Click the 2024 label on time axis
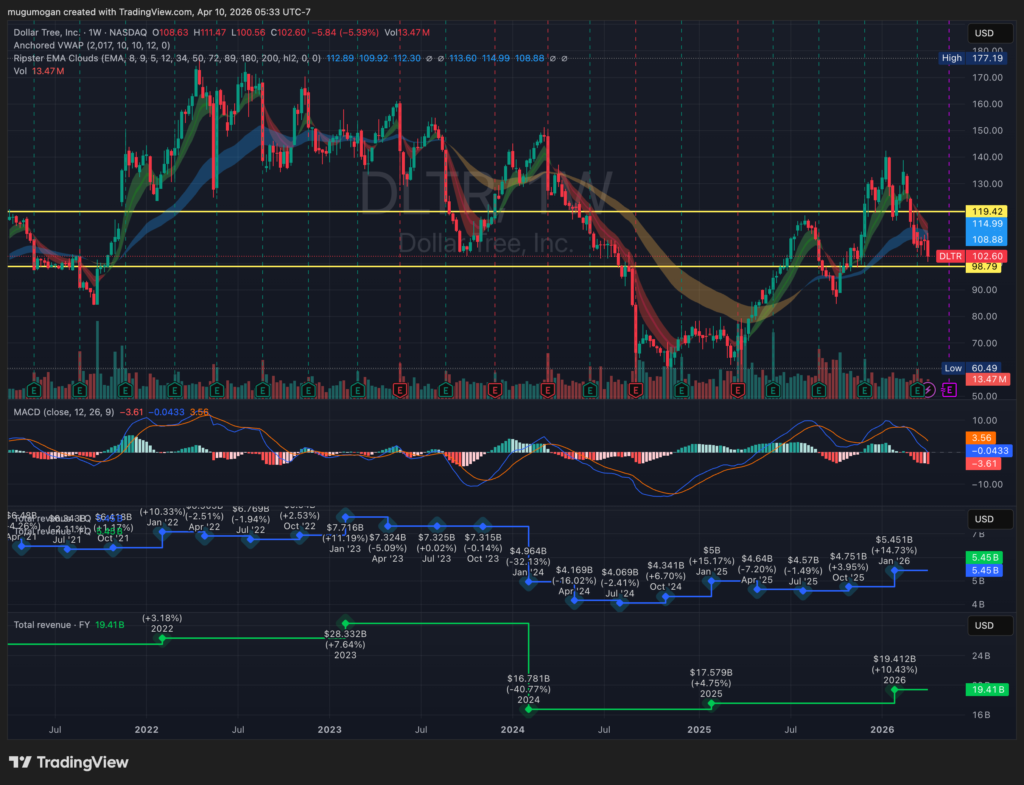 [513, 732]
